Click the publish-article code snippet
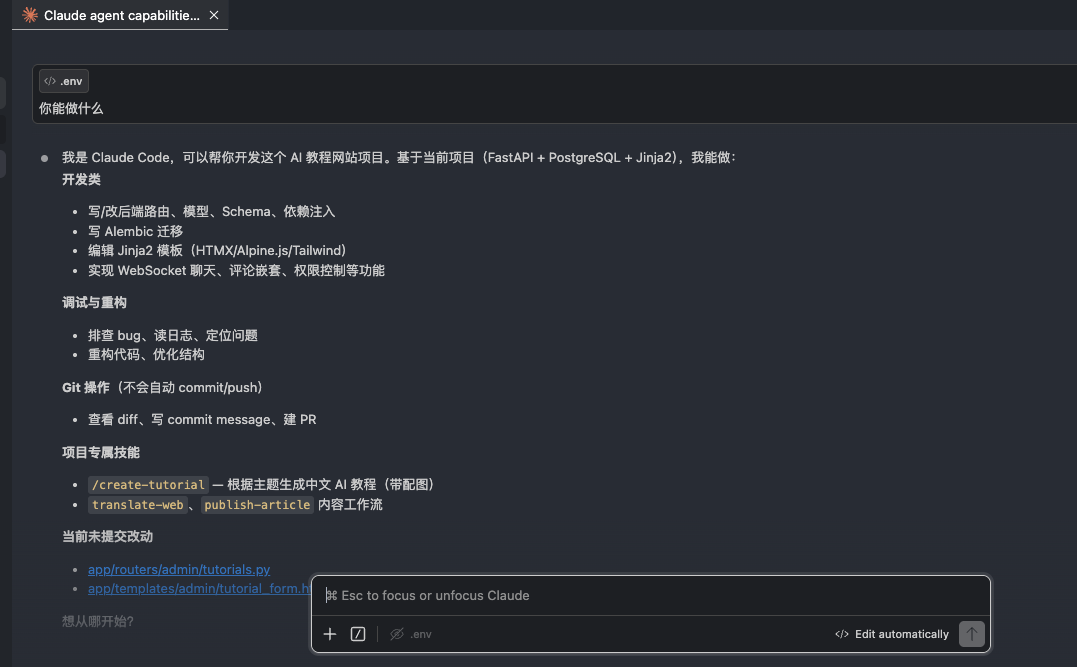This screenshot has width=1077, height=667. coord(258,505)
